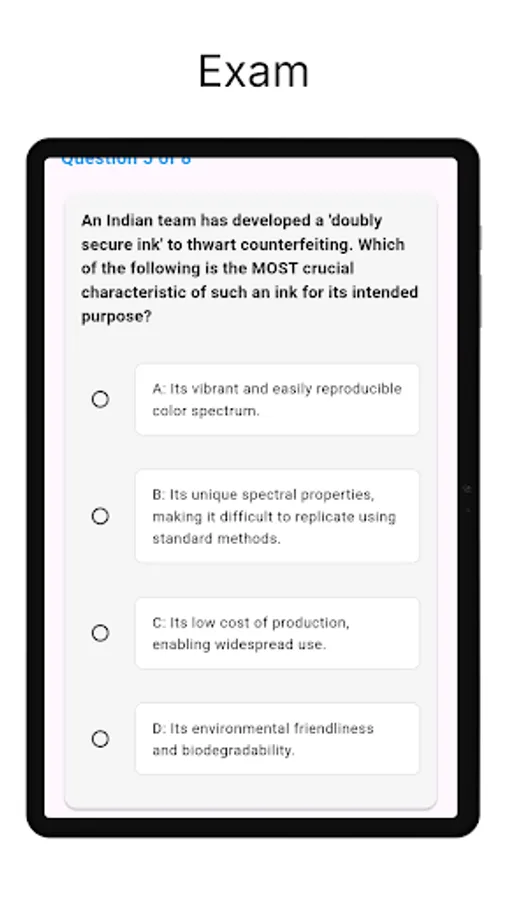Image resolution: width=506 pixels, height=900 pixels.
Task: Pick the radio button for option D
Action: [x=100, y=739]
